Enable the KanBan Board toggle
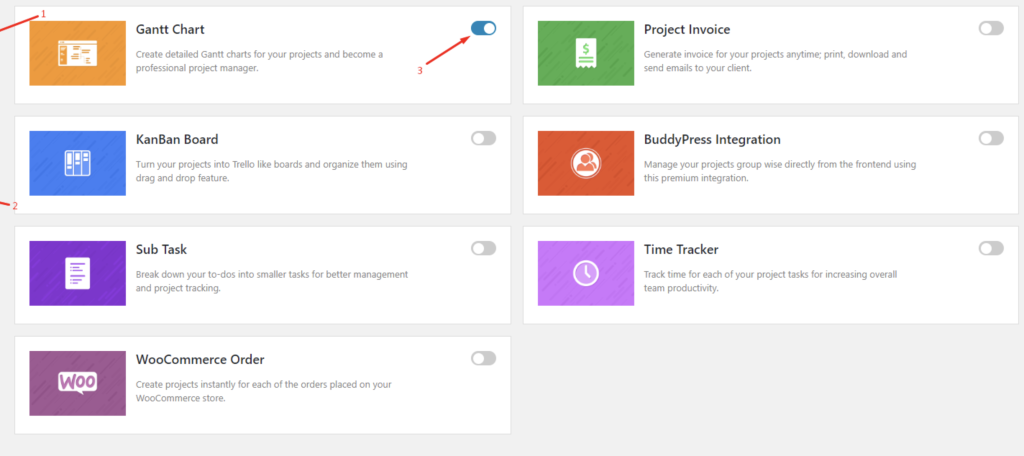Viewport: 1024px width, 456px height. [483, 138]
